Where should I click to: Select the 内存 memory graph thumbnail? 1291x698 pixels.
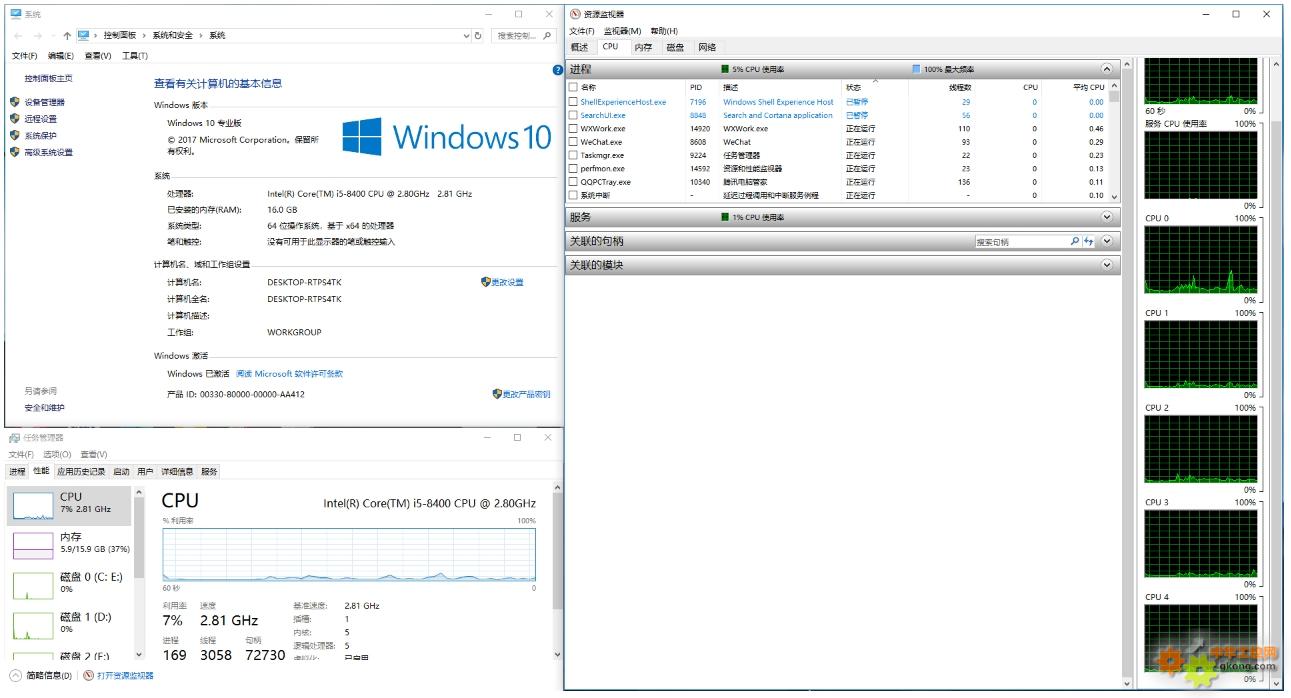(x=32, y=545)
